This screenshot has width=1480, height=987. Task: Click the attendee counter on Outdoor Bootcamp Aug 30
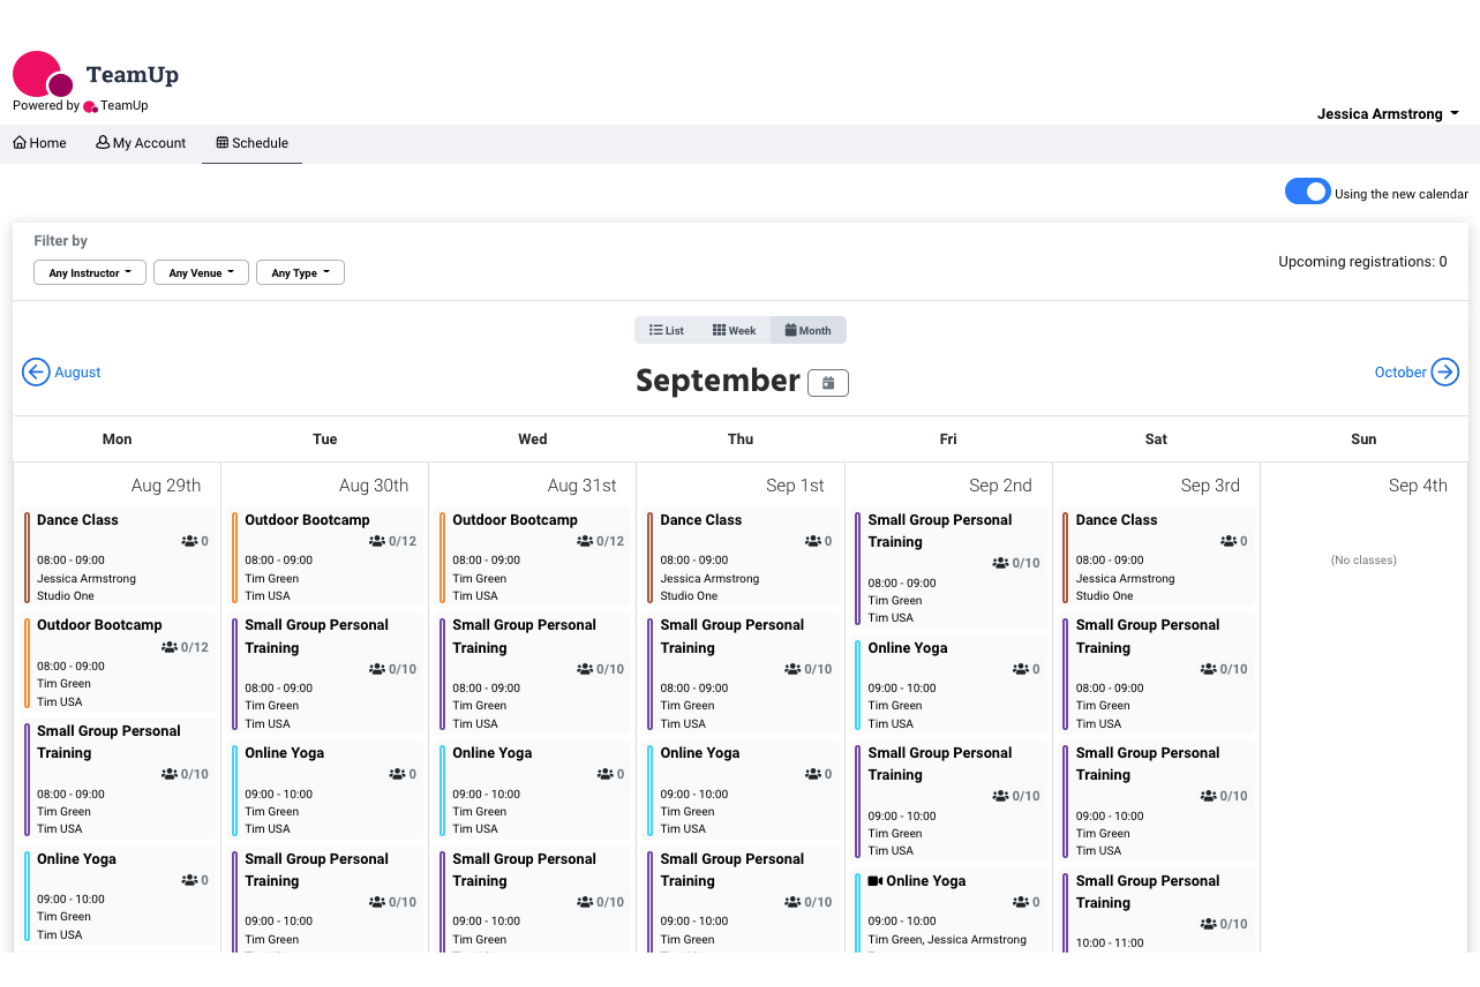(394, 541)
